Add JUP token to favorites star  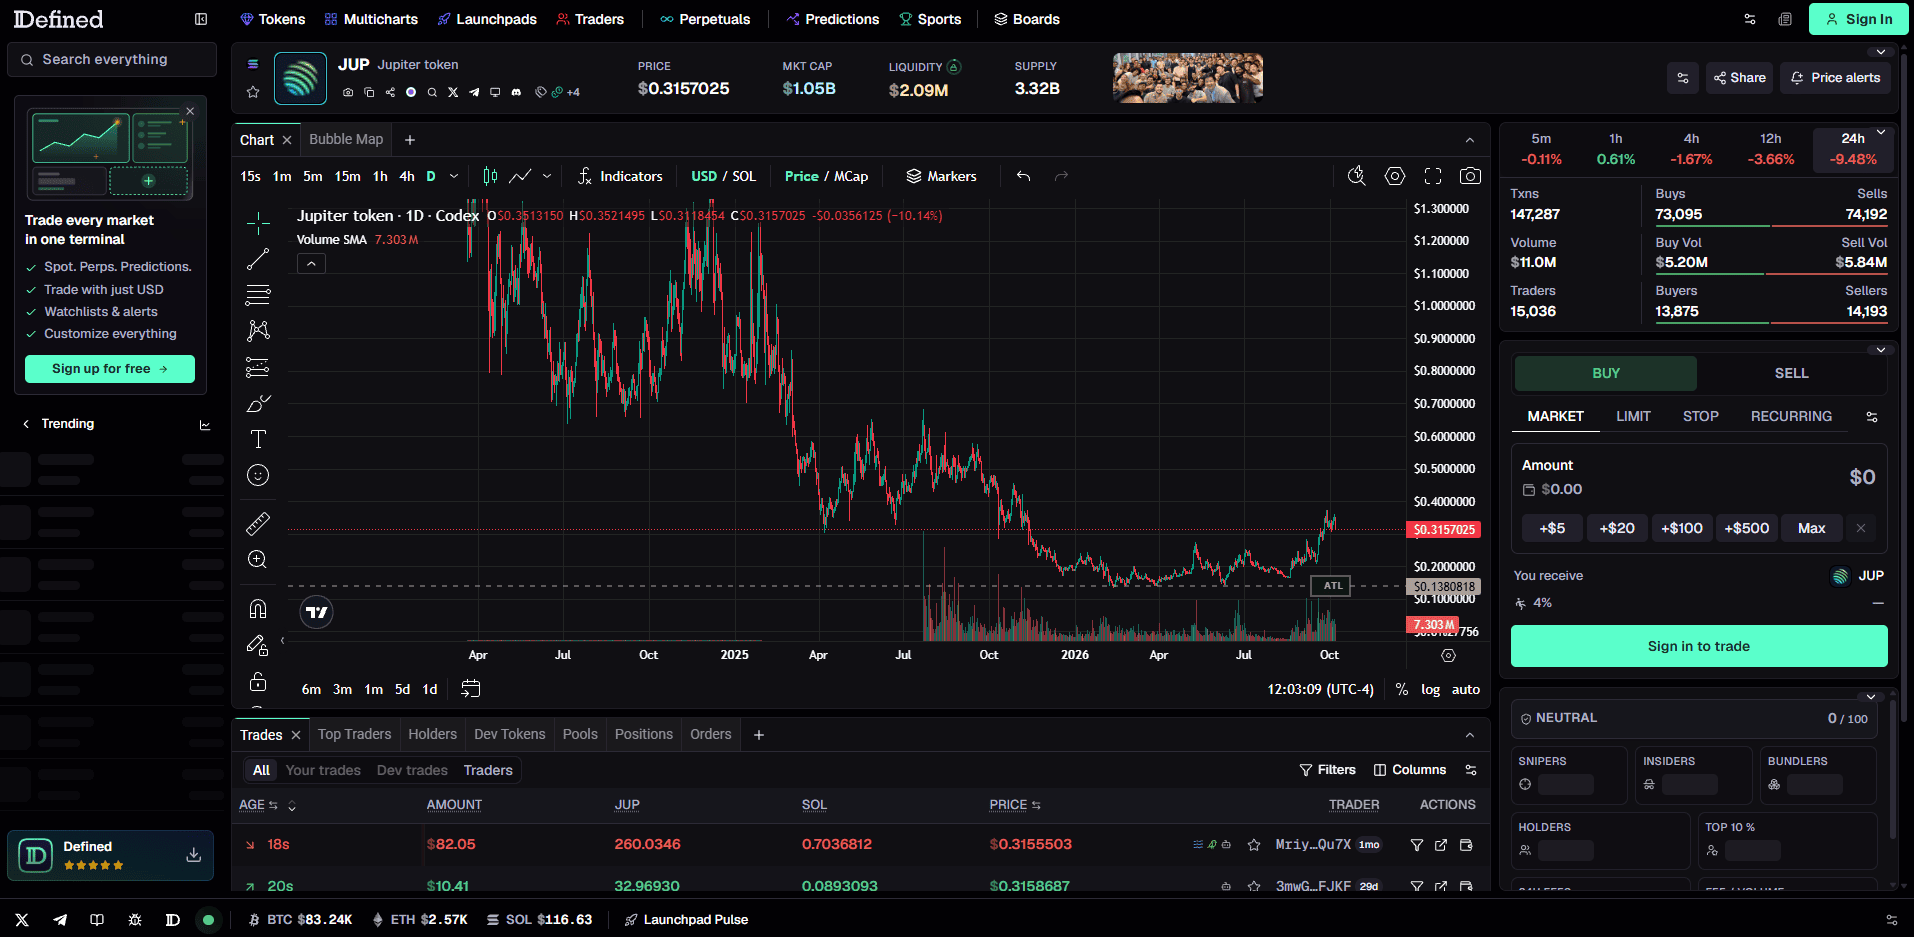click(253, 92)
